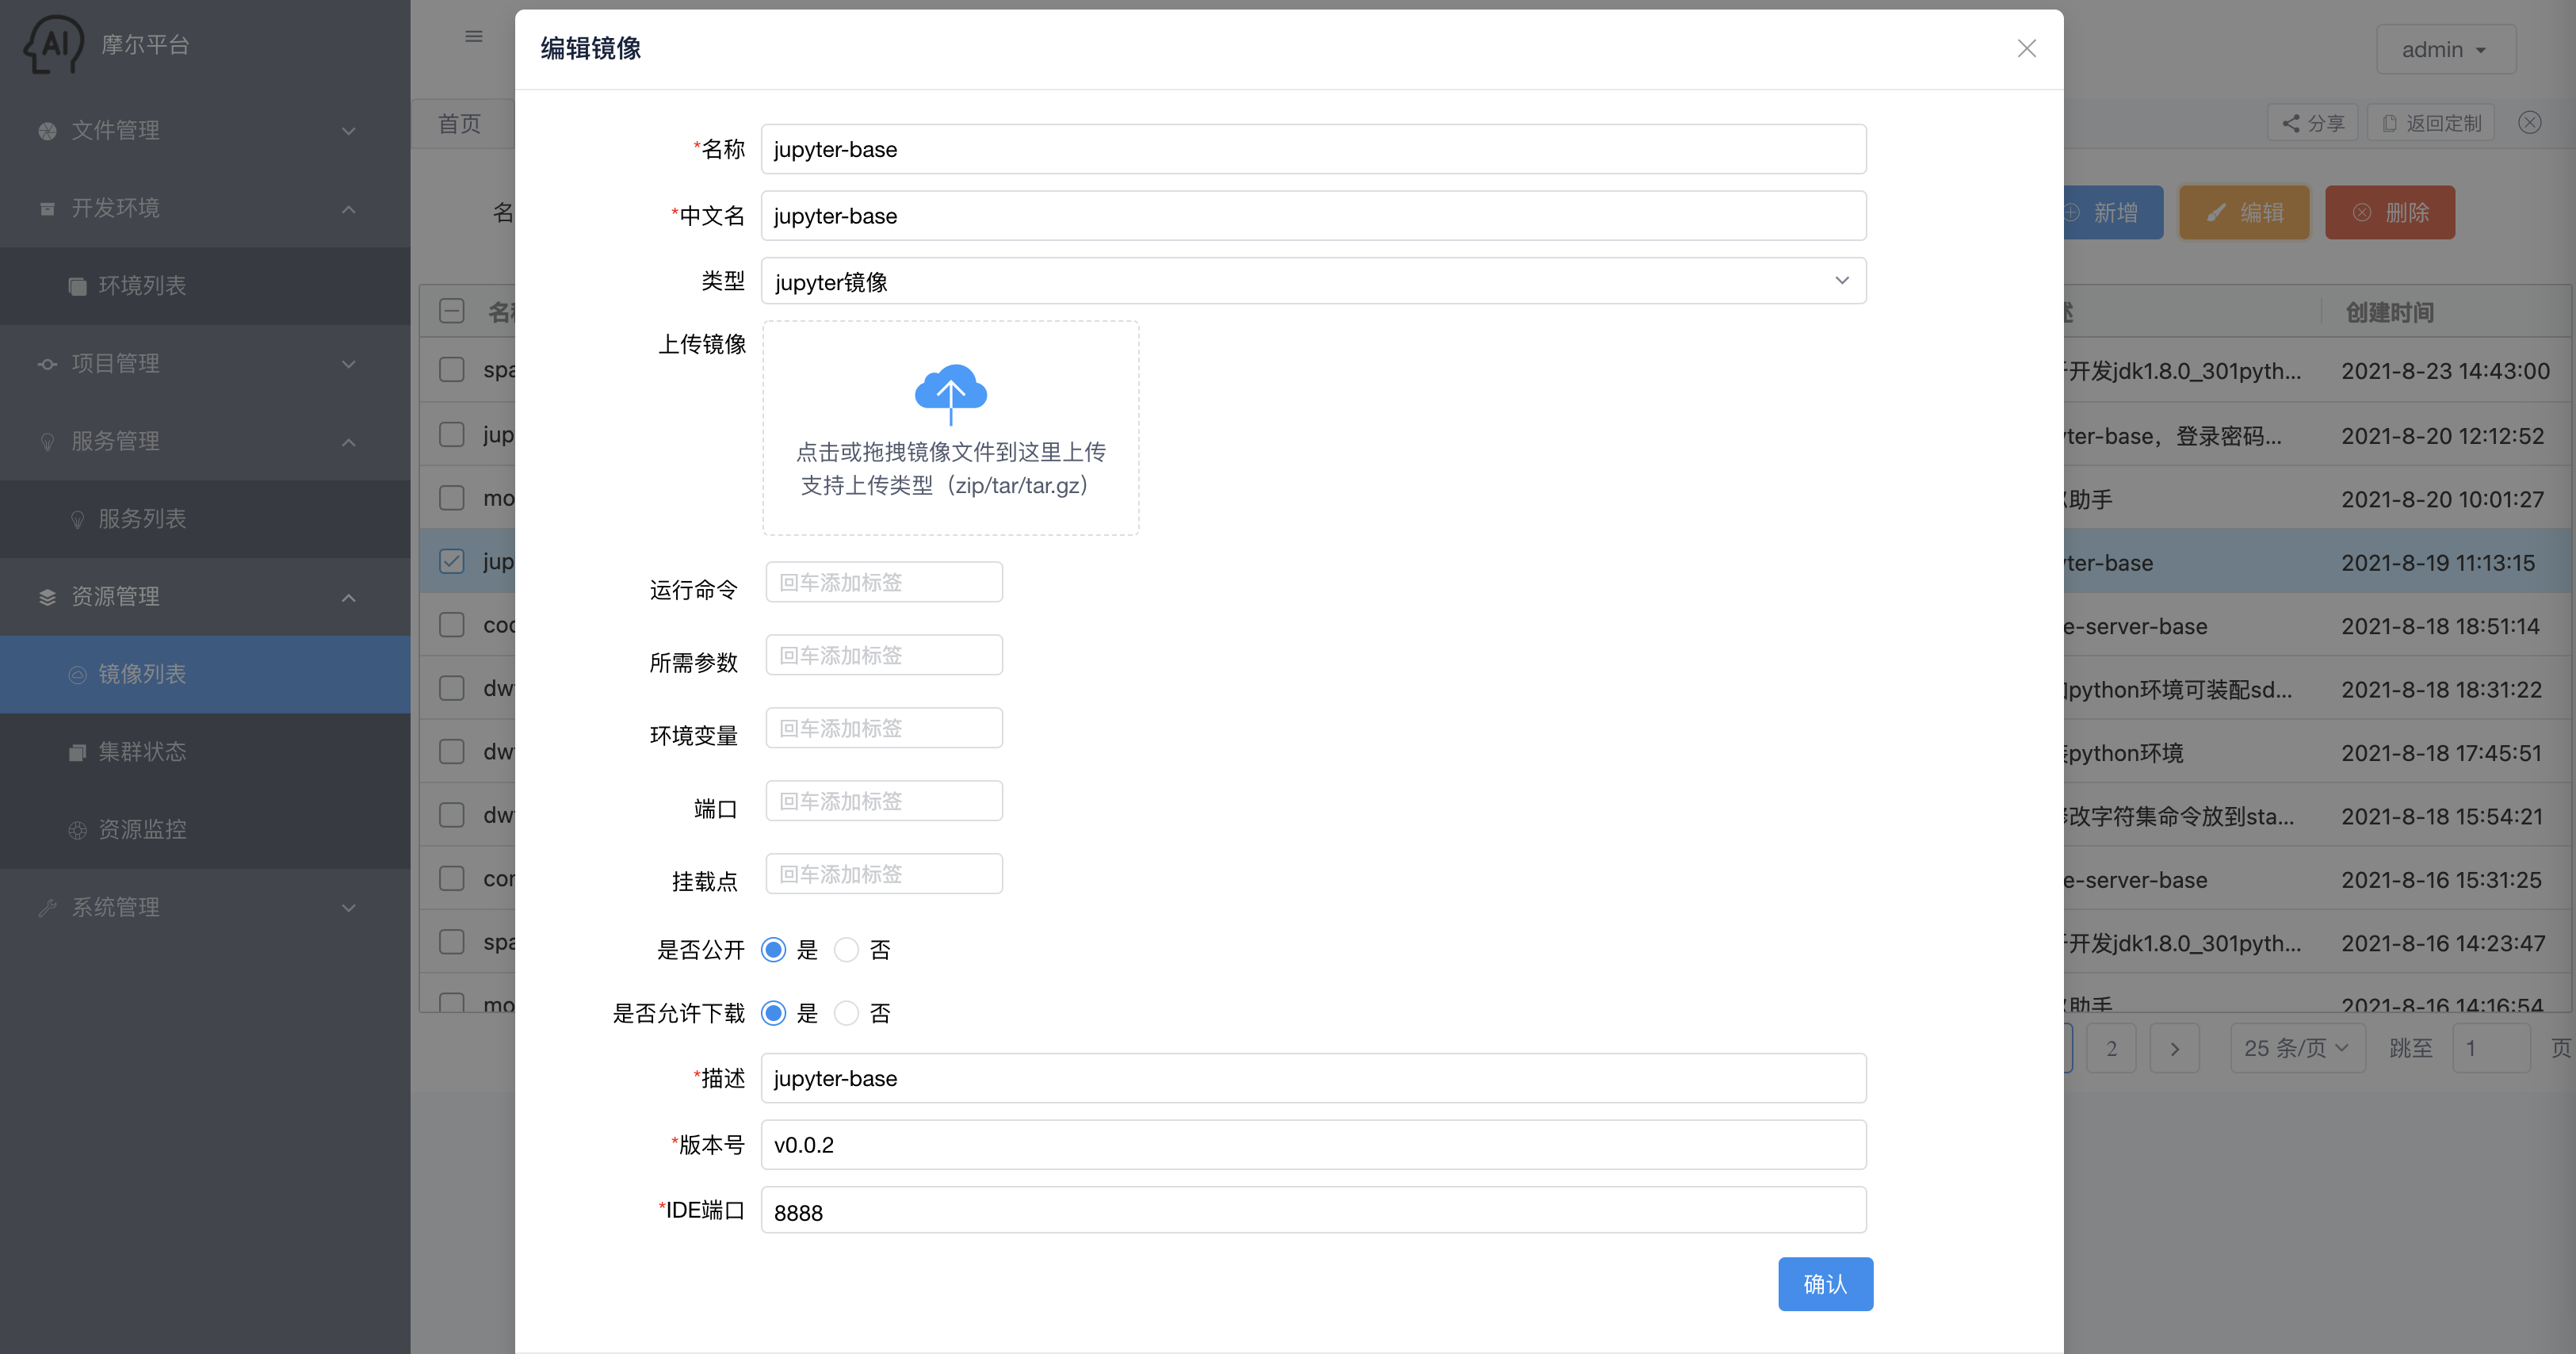Go to next page arrow
Image resolution: width=2576 pixels, height=1354 pixels.
(2174, 1048)
